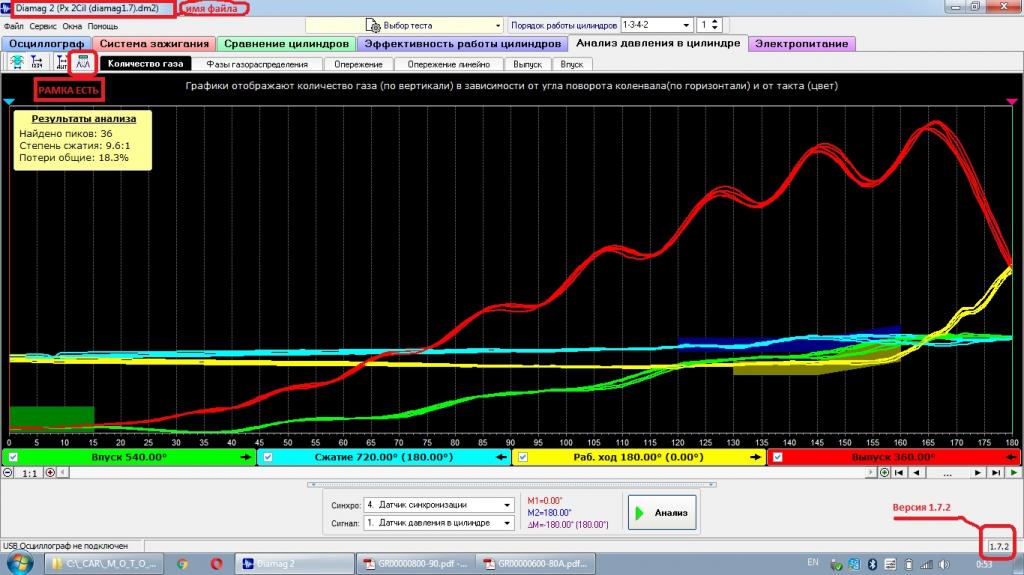Start playback with the green play arrow

point(1014,472)
